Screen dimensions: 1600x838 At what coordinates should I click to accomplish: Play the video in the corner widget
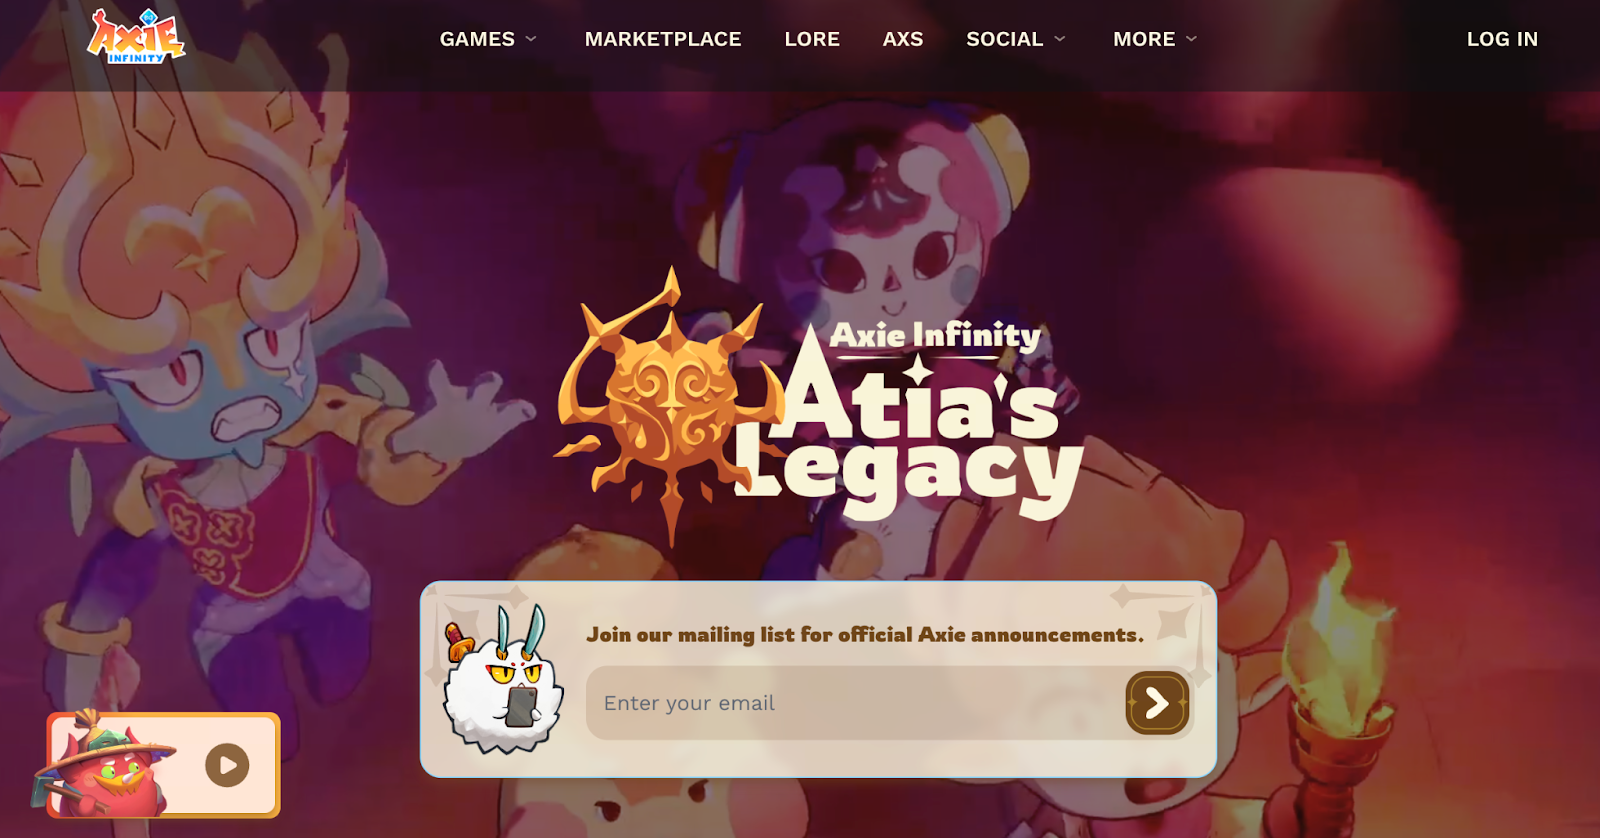[227, 765]
